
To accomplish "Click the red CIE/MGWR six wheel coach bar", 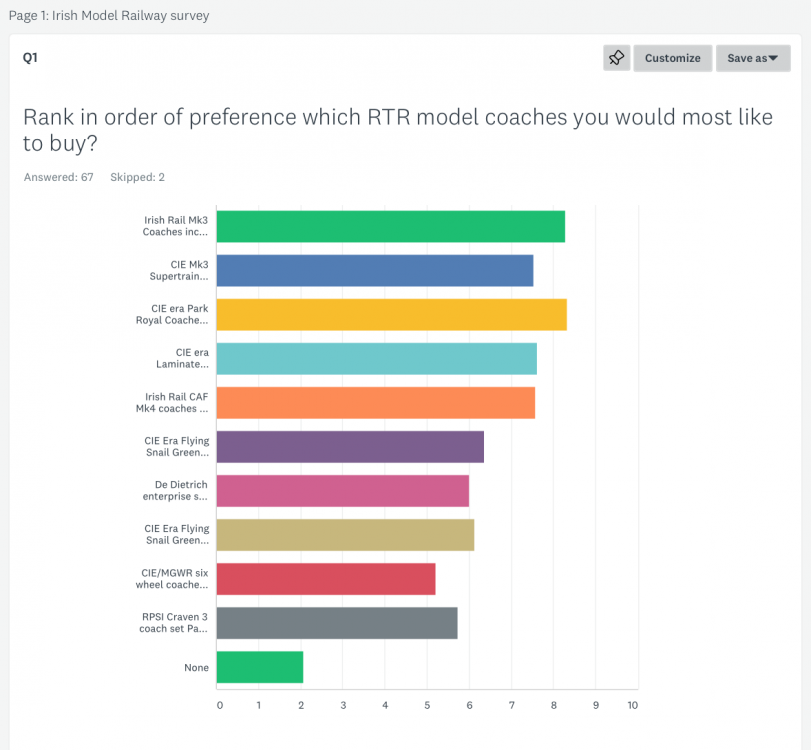I will [325, 579].
